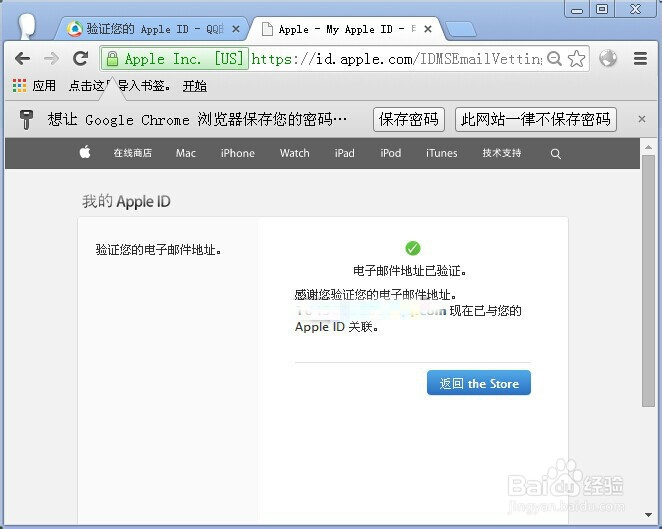This screenshot has height=529, width=662.
Task: Minimize the Chrome window
Action: click(x=576, y=9)
